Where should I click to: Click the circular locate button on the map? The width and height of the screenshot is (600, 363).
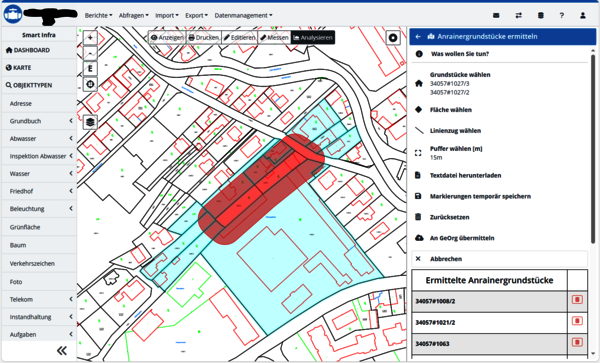(x=393, y=37)
